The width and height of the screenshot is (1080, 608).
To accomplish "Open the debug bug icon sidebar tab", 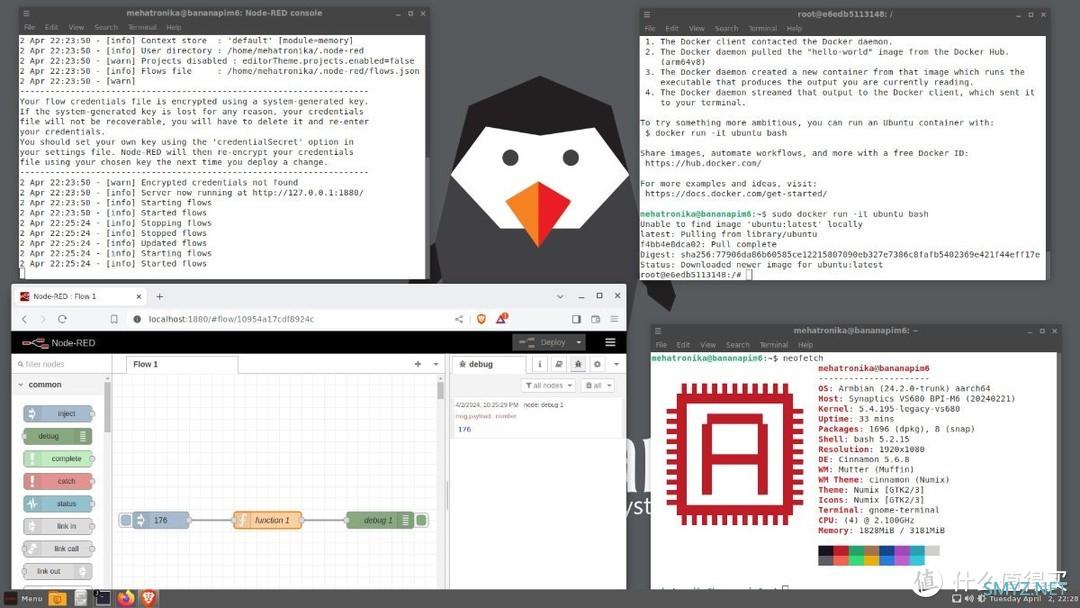I will tap(578, 364).
